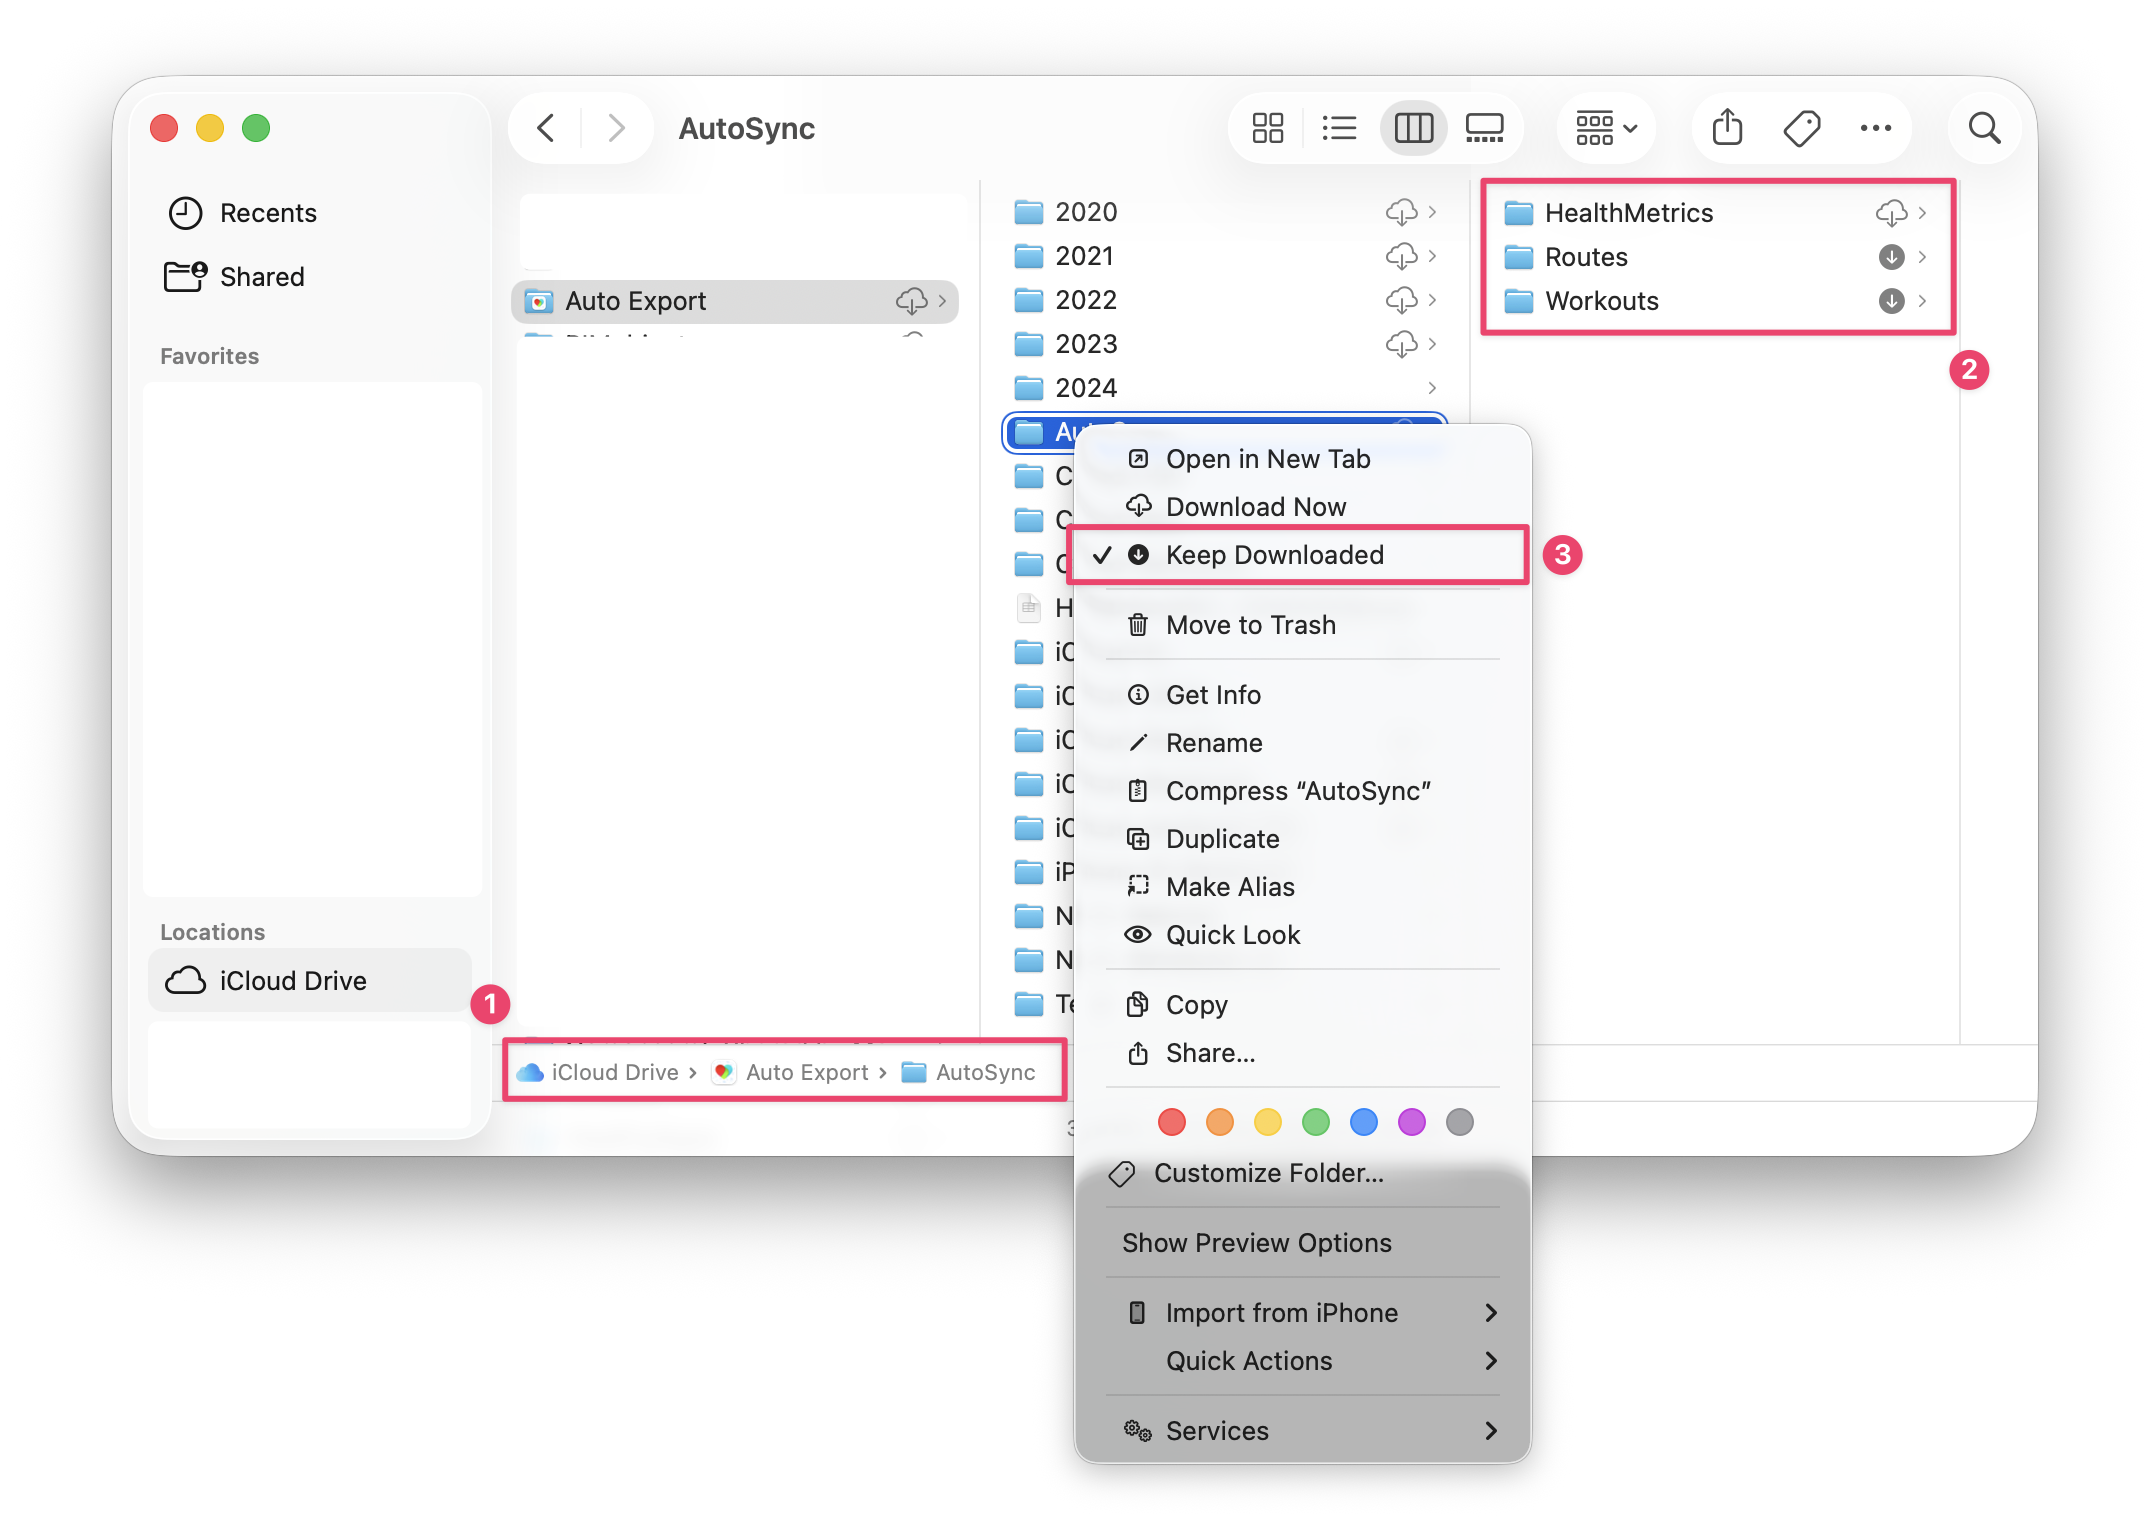This screenshot has width=2150, height=1518.
Task: Select Move to Trash from the menu
Action: (x=1250, y=624)
